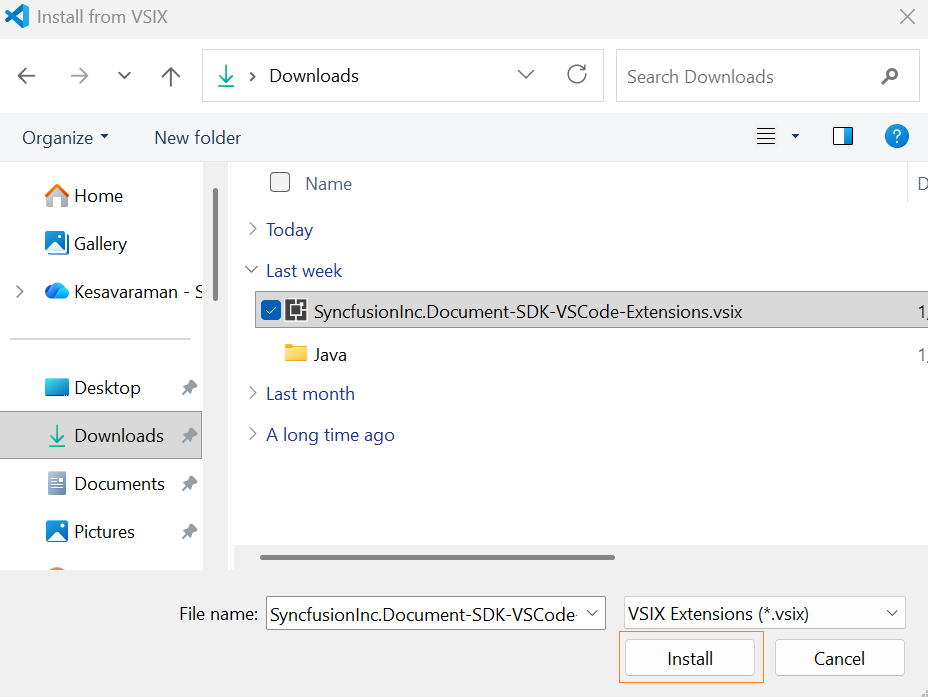
Task: Click the Install button
Action: (690, 657)
